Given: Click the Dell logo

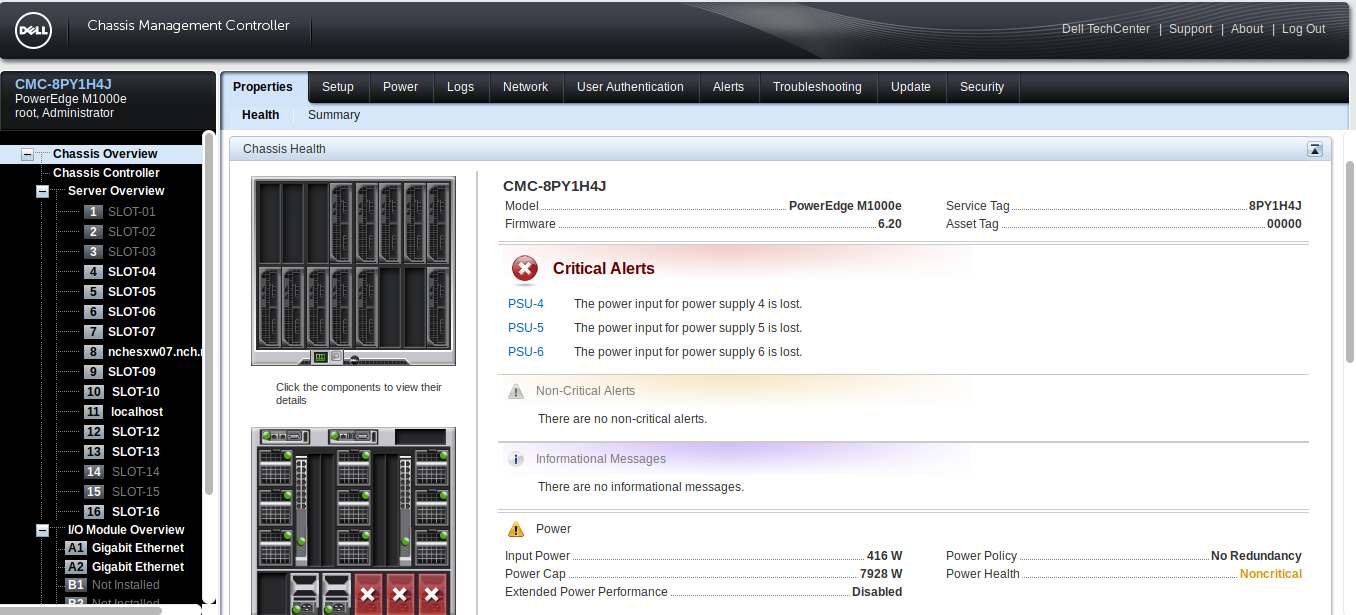Looking at the screenshot, I should pos(34,30).
